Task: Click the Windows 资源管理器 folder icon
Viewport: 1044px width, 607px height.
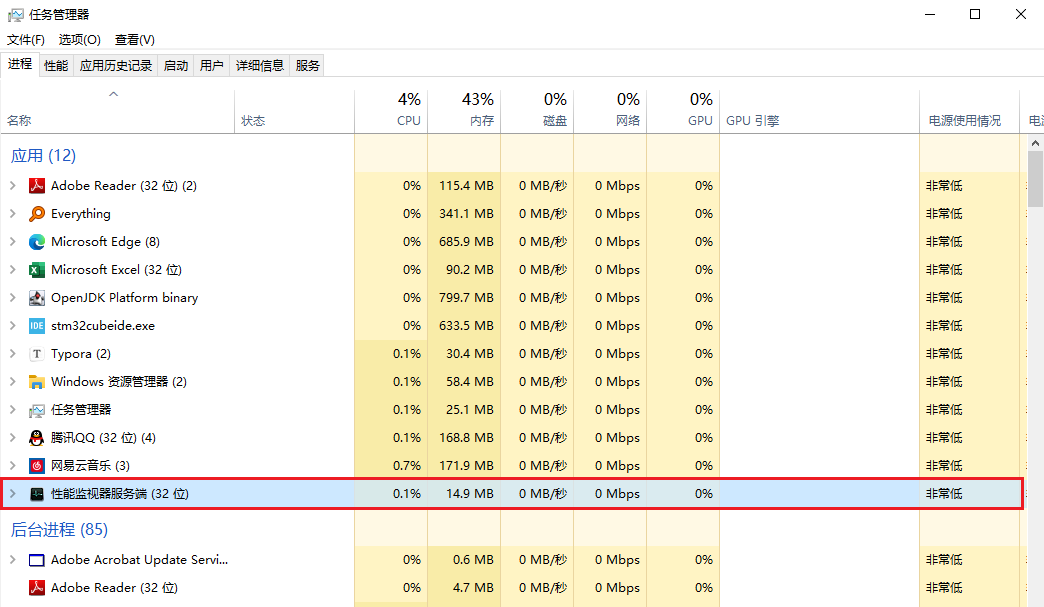Action: (37, 381)
